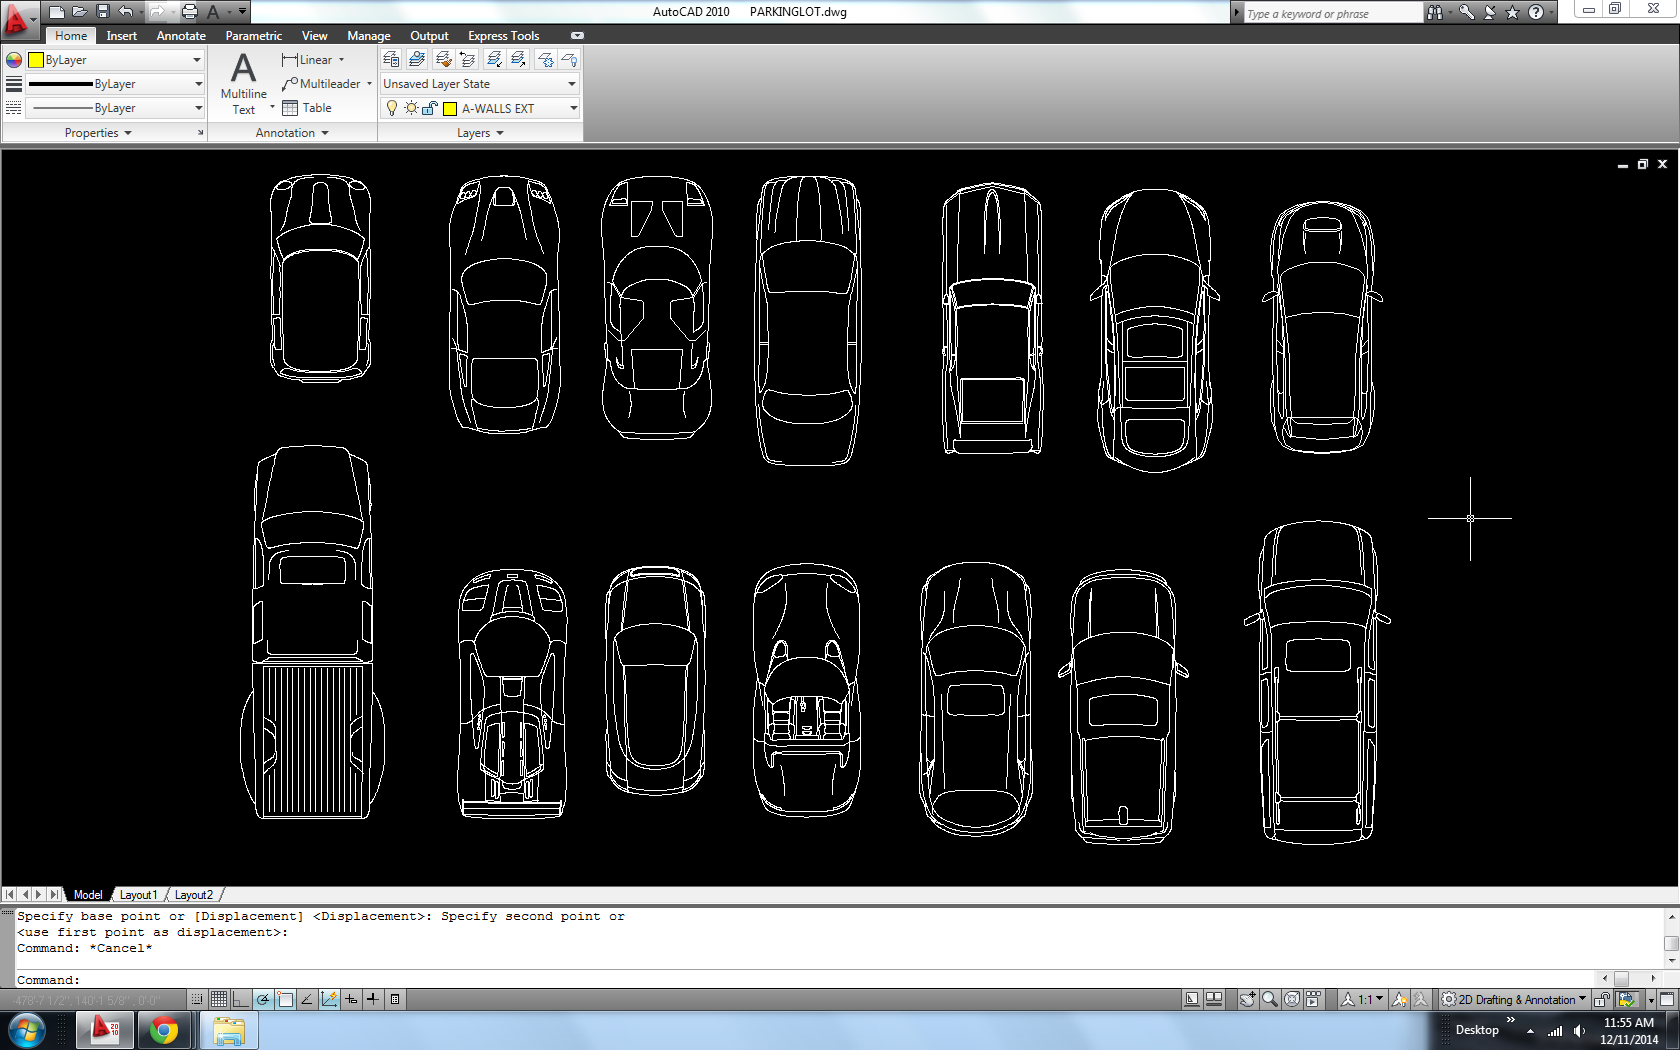Open the lineweight ByLayer dropdown

115,84
